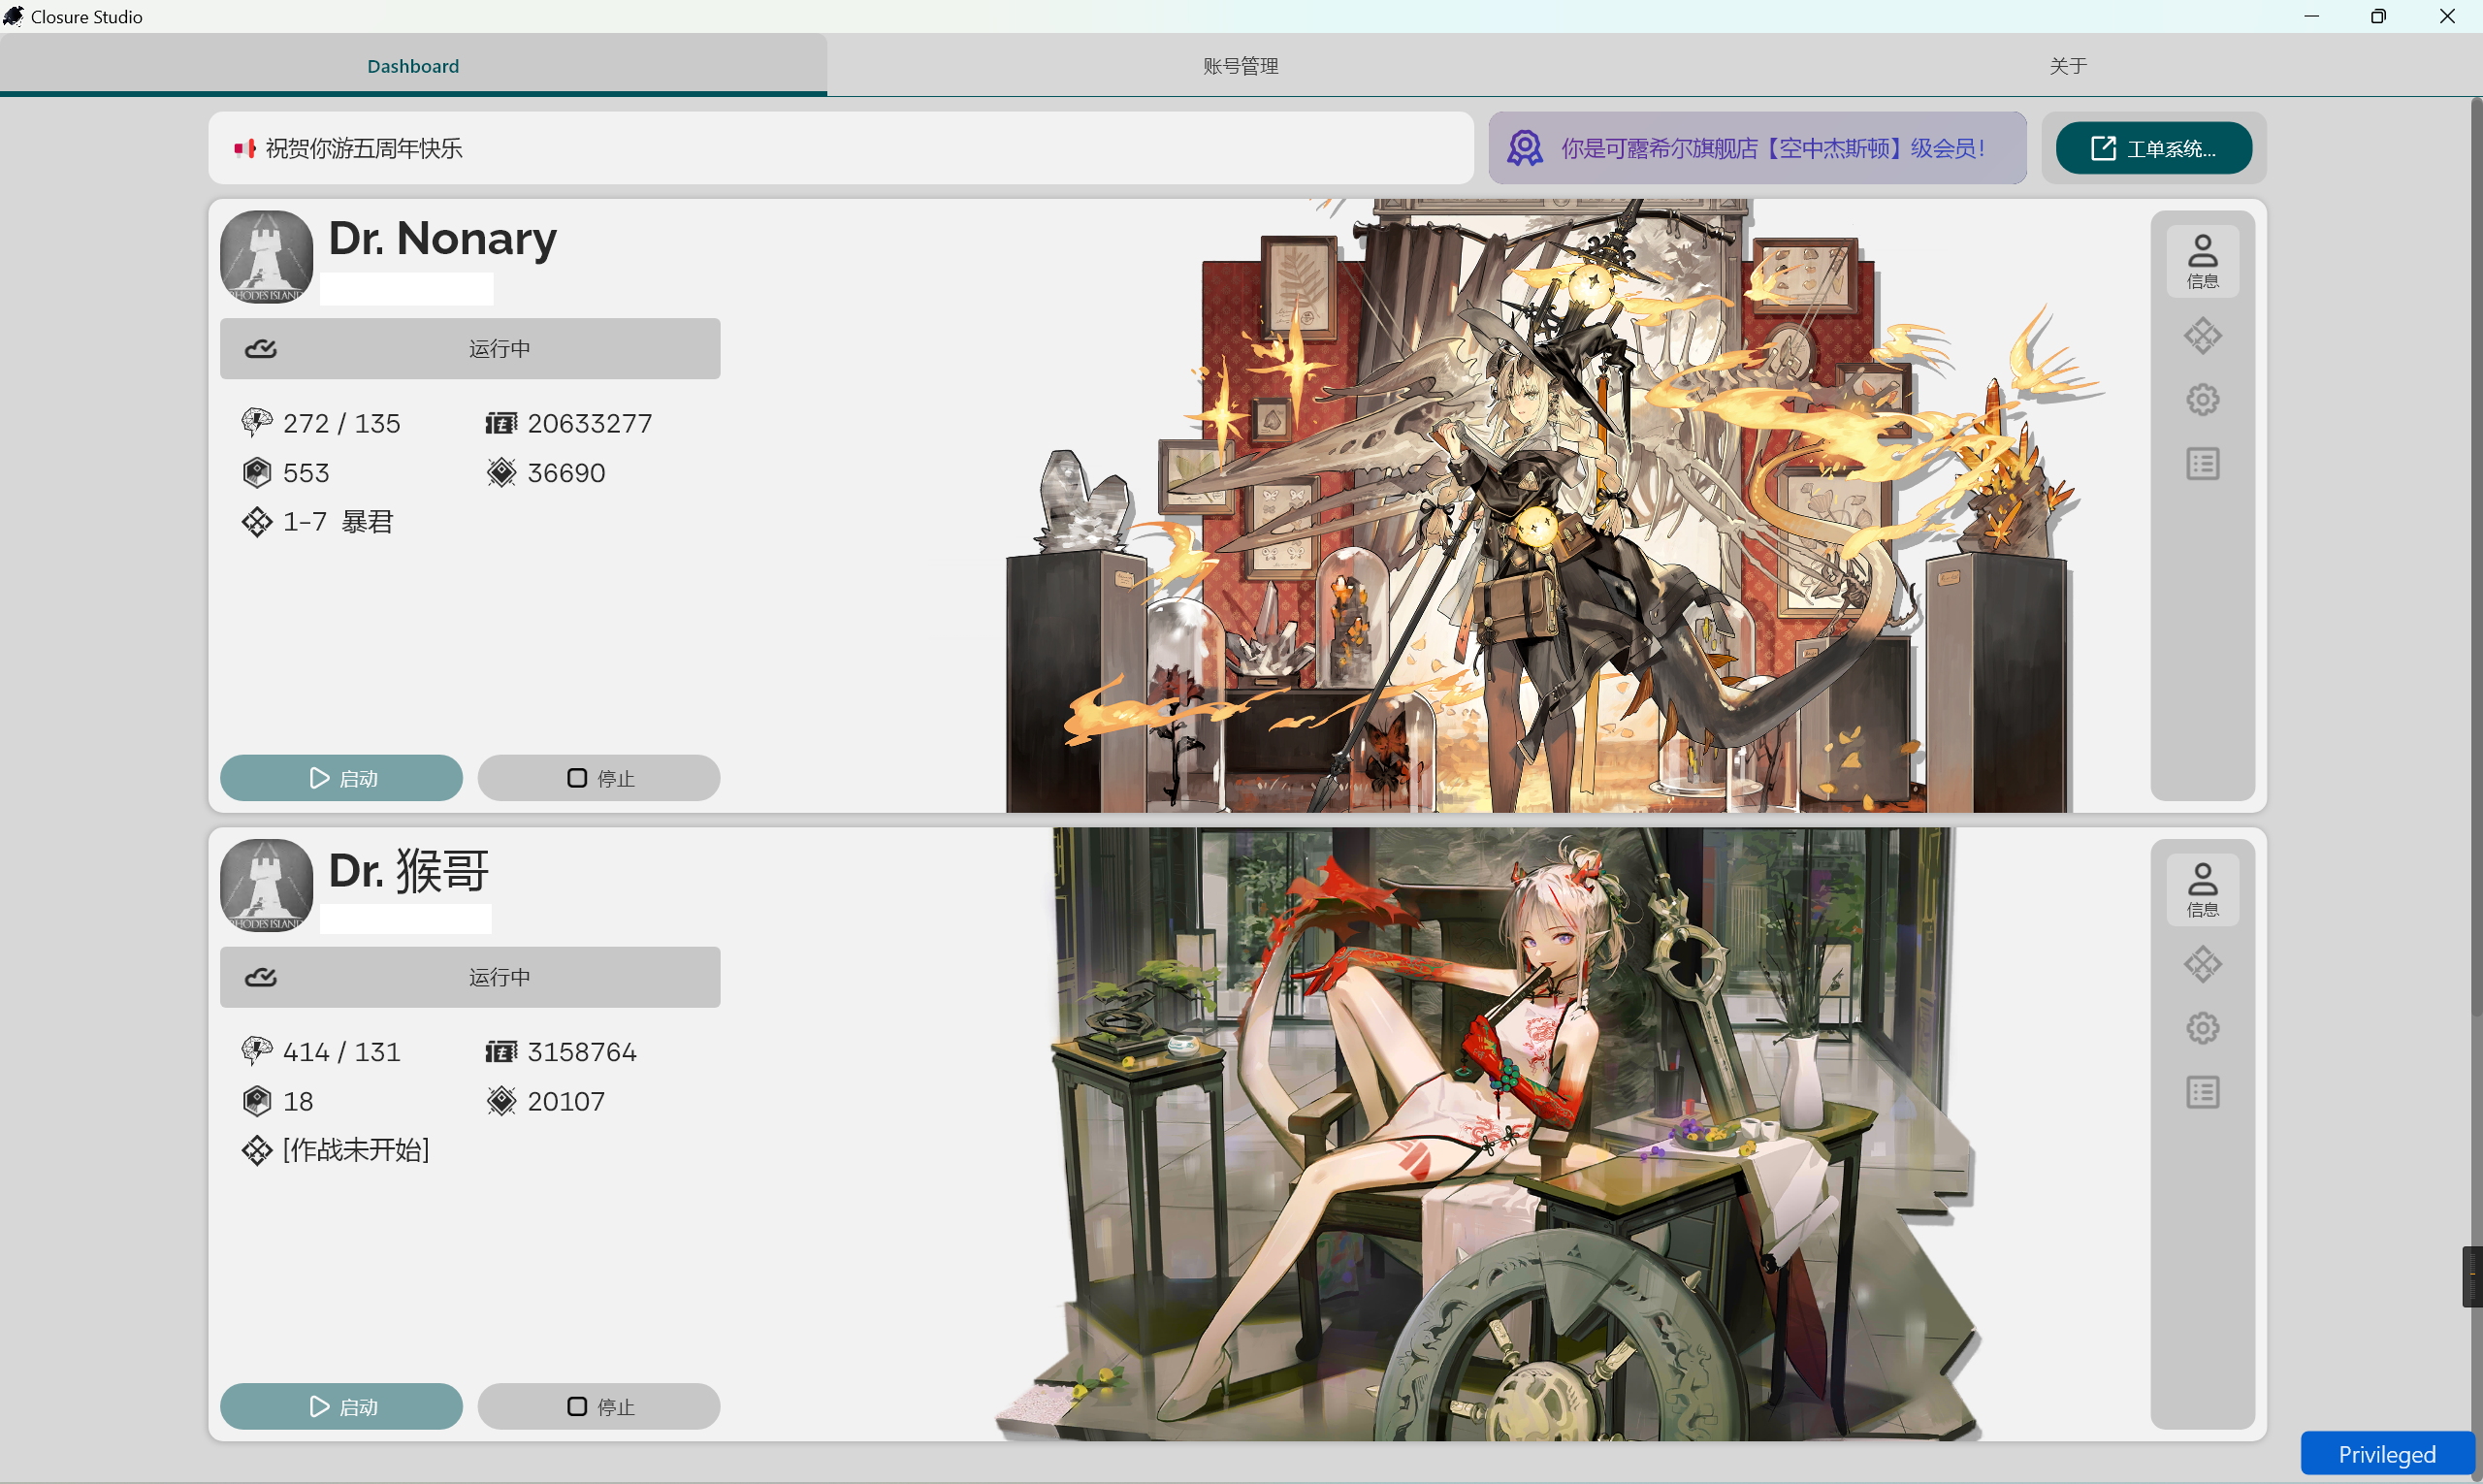Open the 工单系统 external link button
Viewport: 2483px width, 1484px height.
tap(2153, 149)
